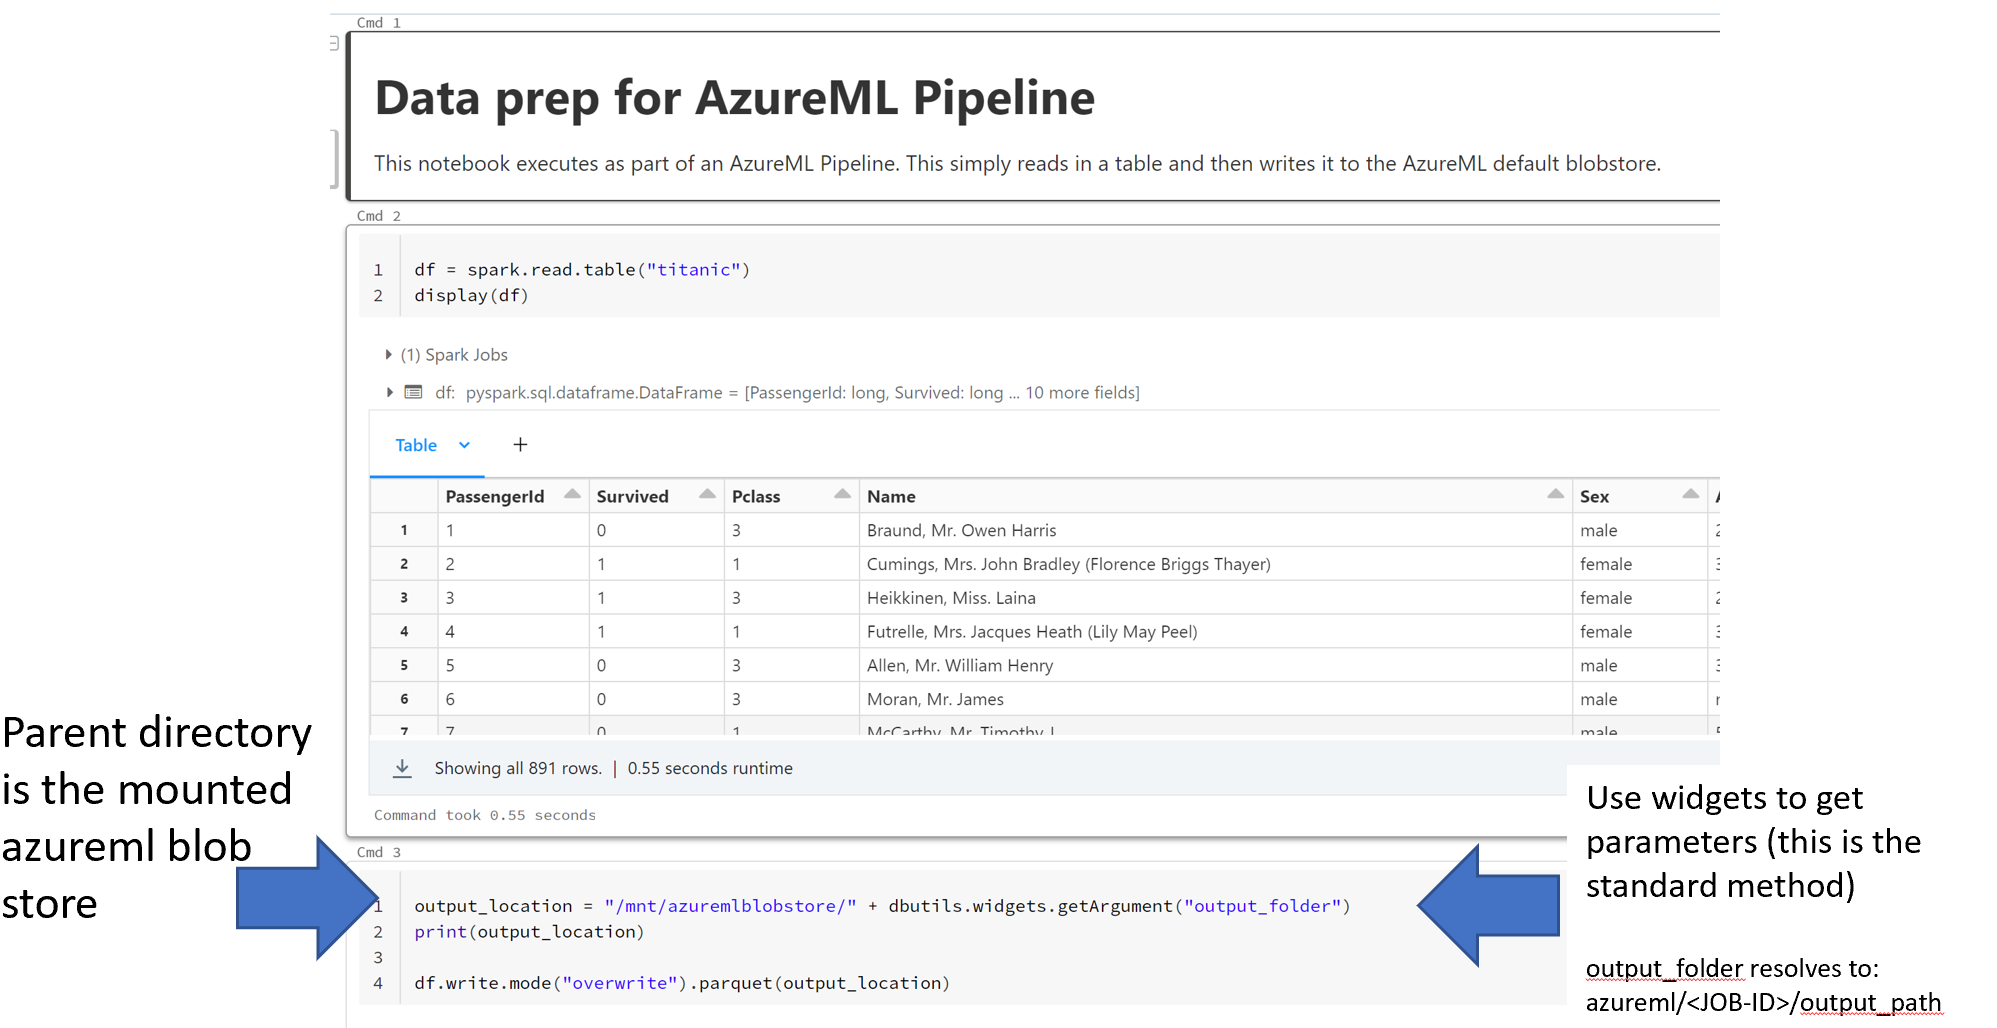Expand the (1) Spark Jobs section
Screen dimensions: 1997x1028
(388, 355)
